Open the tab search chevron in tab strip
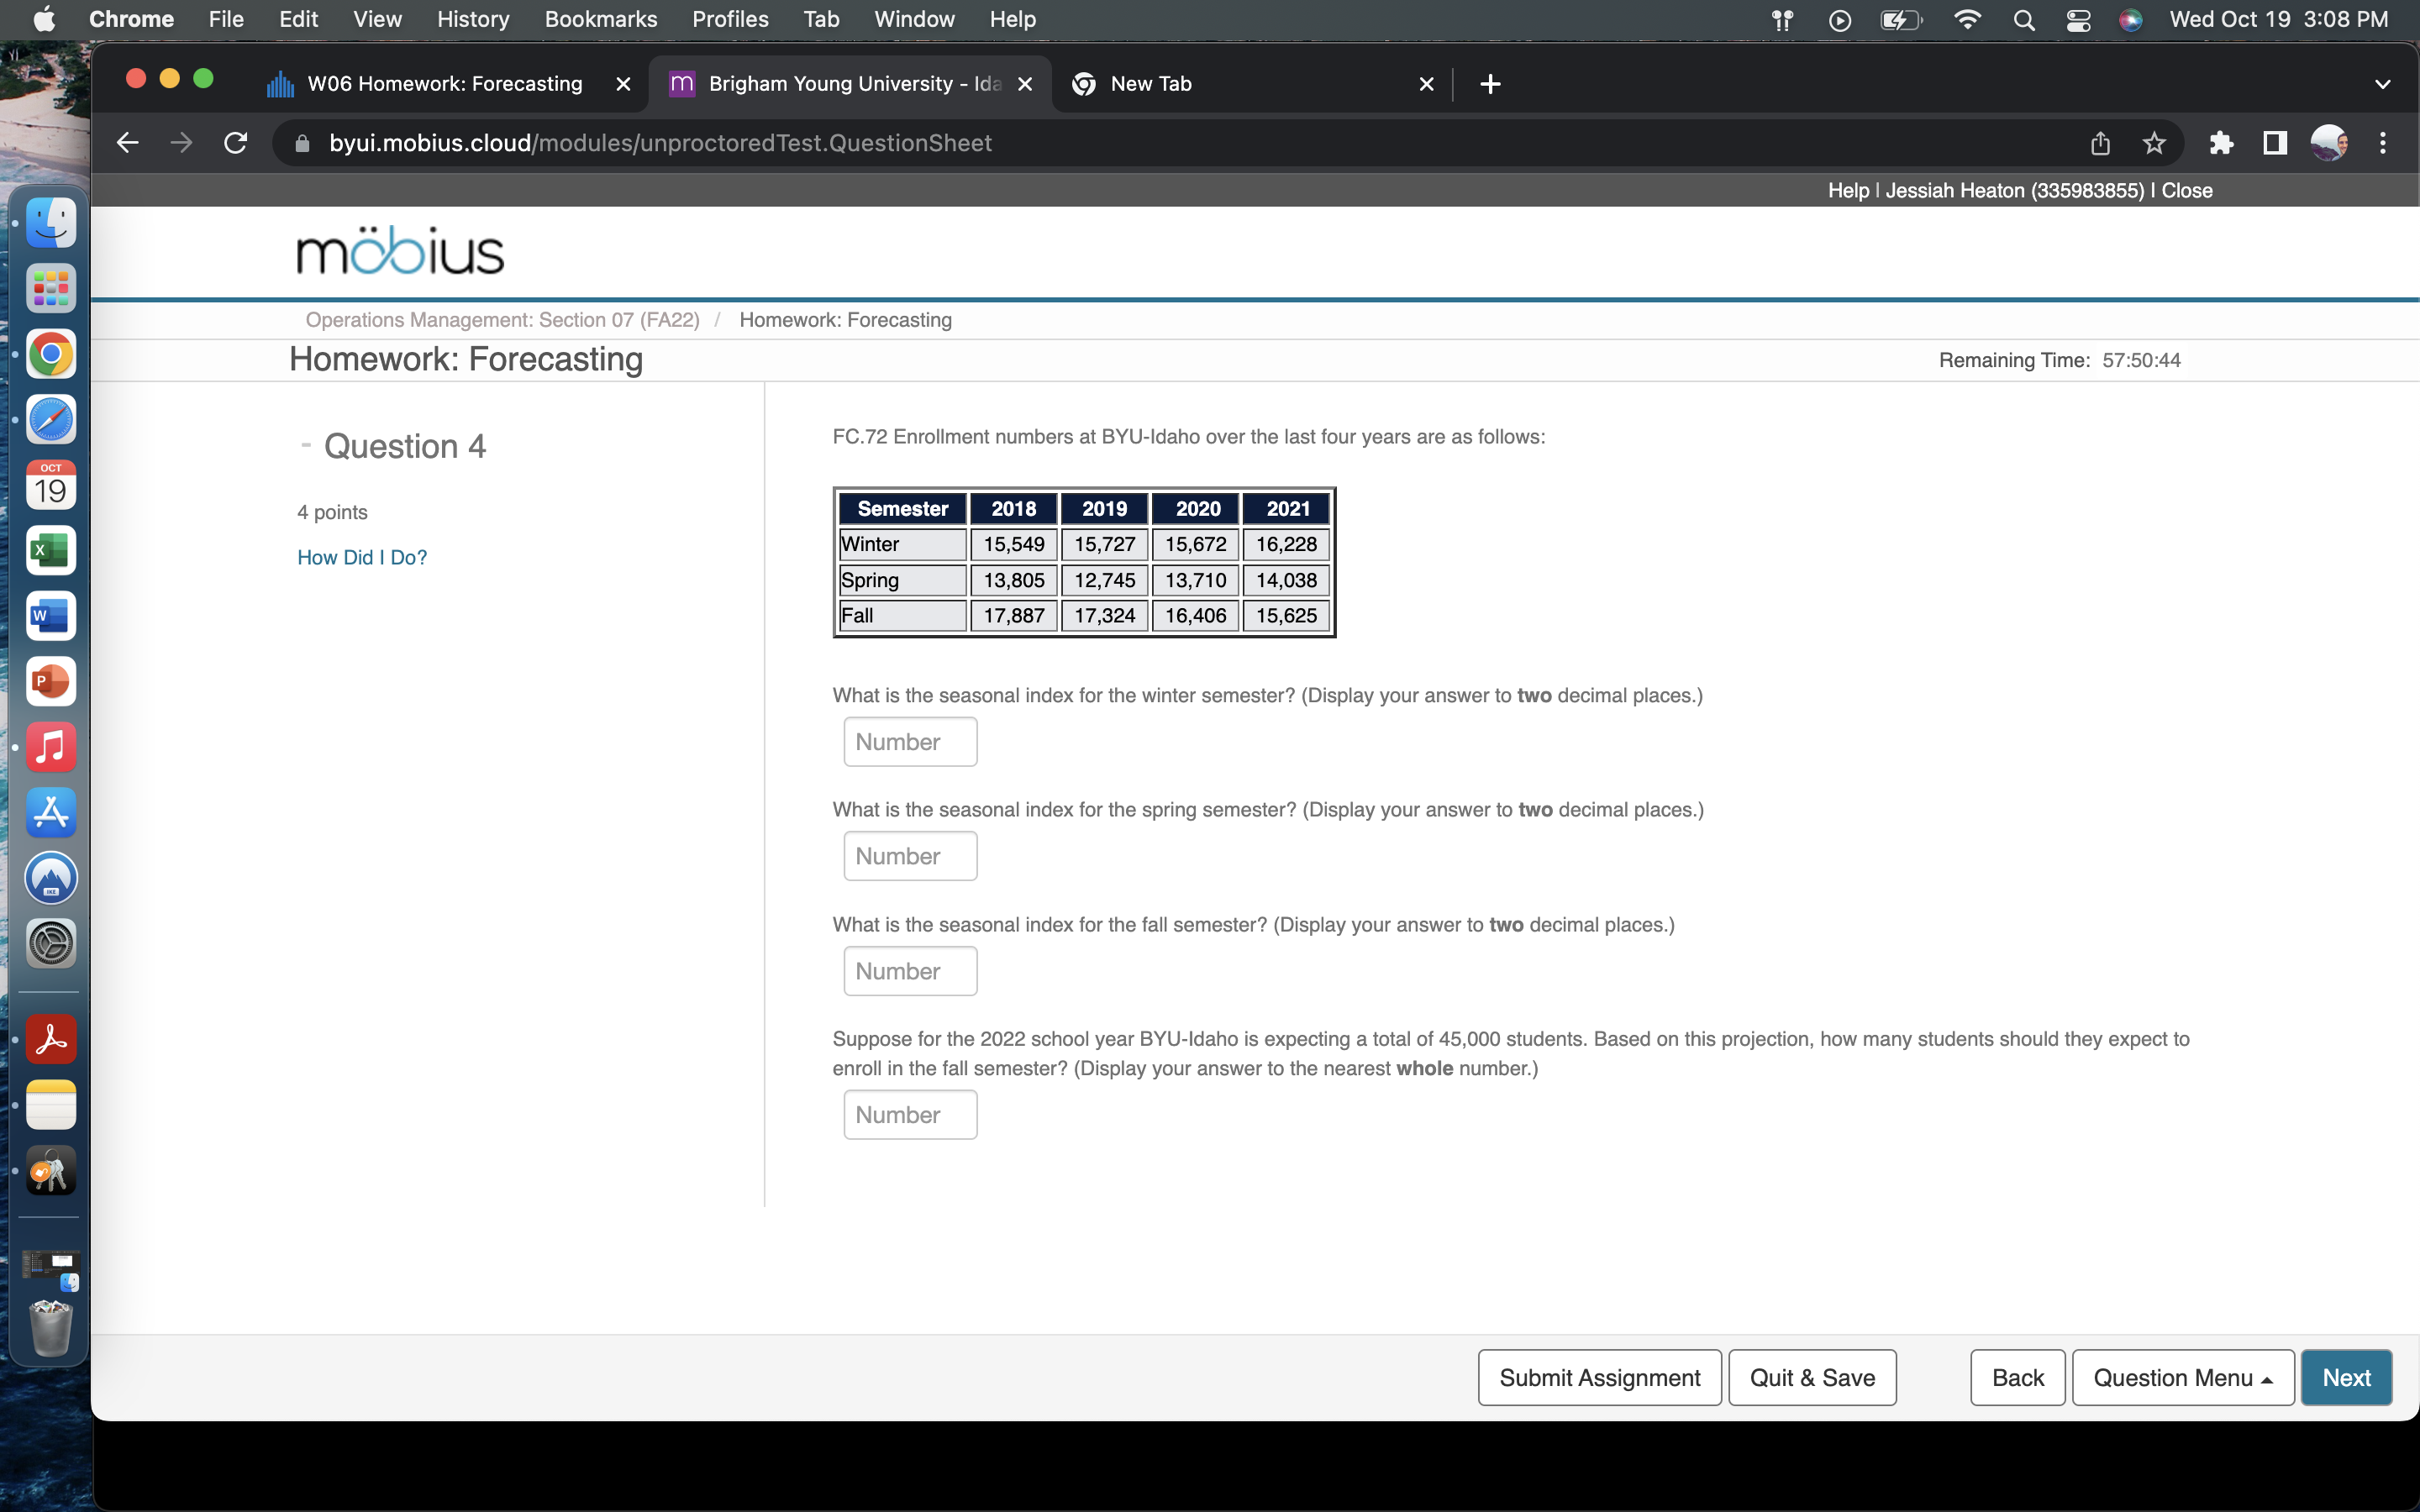Screen dimensions: 2420x1512 2382,84
